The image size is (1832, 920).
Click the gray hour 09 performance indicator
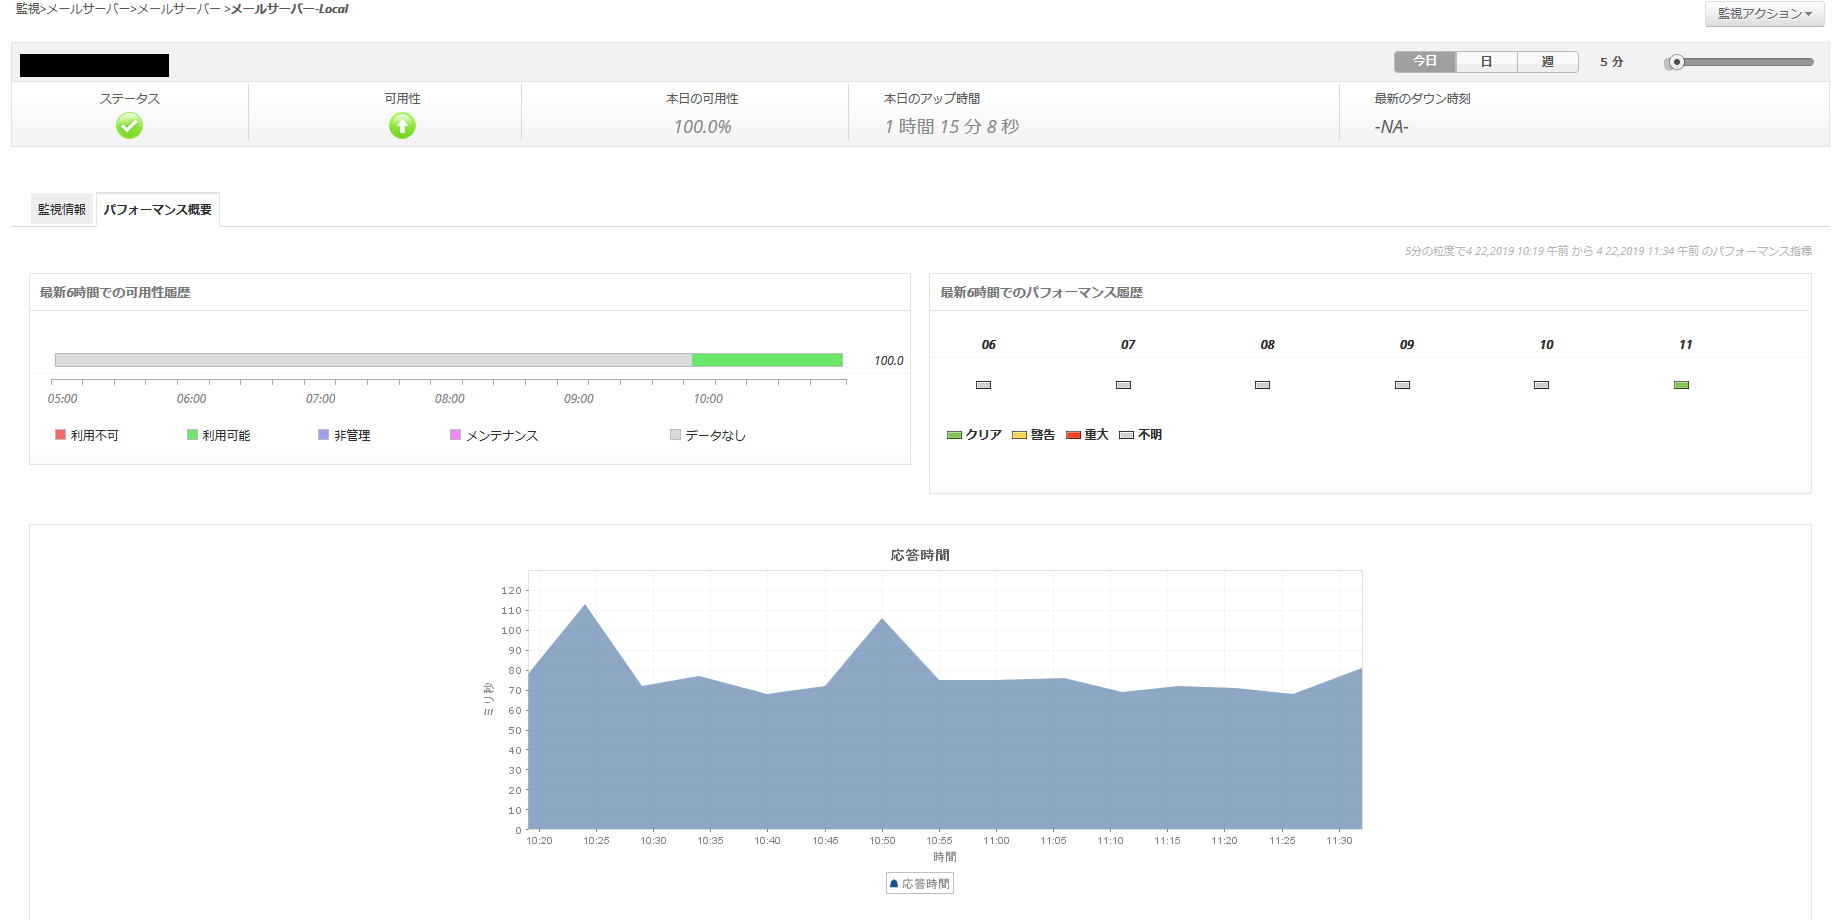(x=1402, y=385)
